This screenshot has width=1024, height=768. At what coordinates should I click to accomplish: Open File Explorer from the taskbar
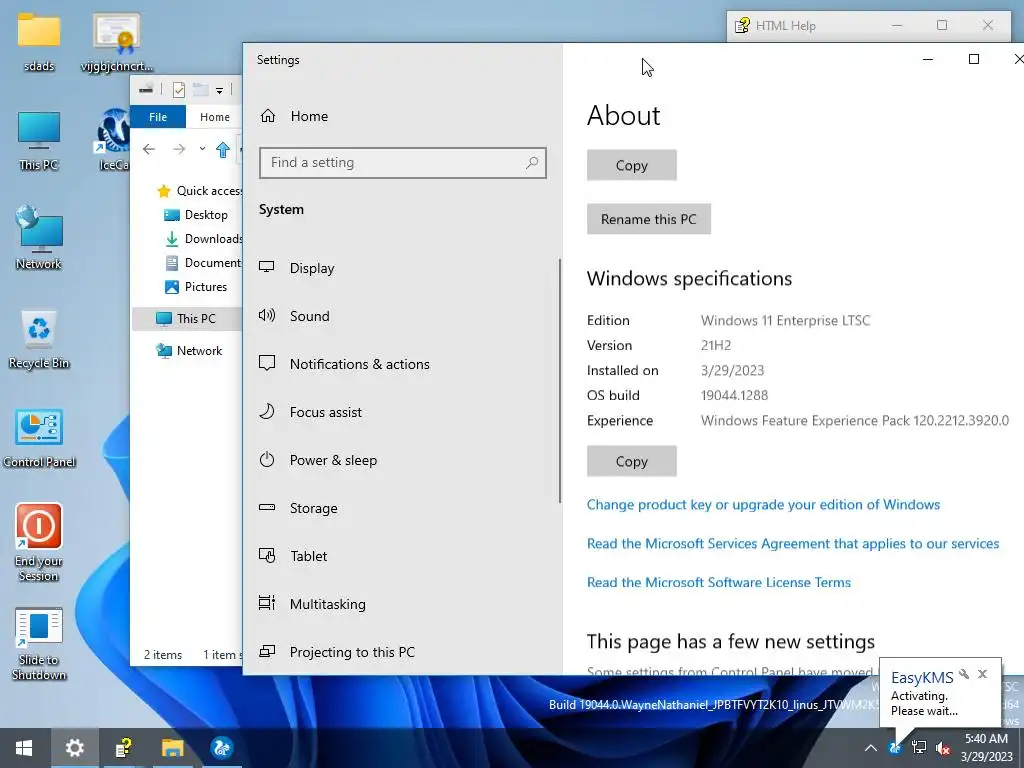click(x=172, y=748)
